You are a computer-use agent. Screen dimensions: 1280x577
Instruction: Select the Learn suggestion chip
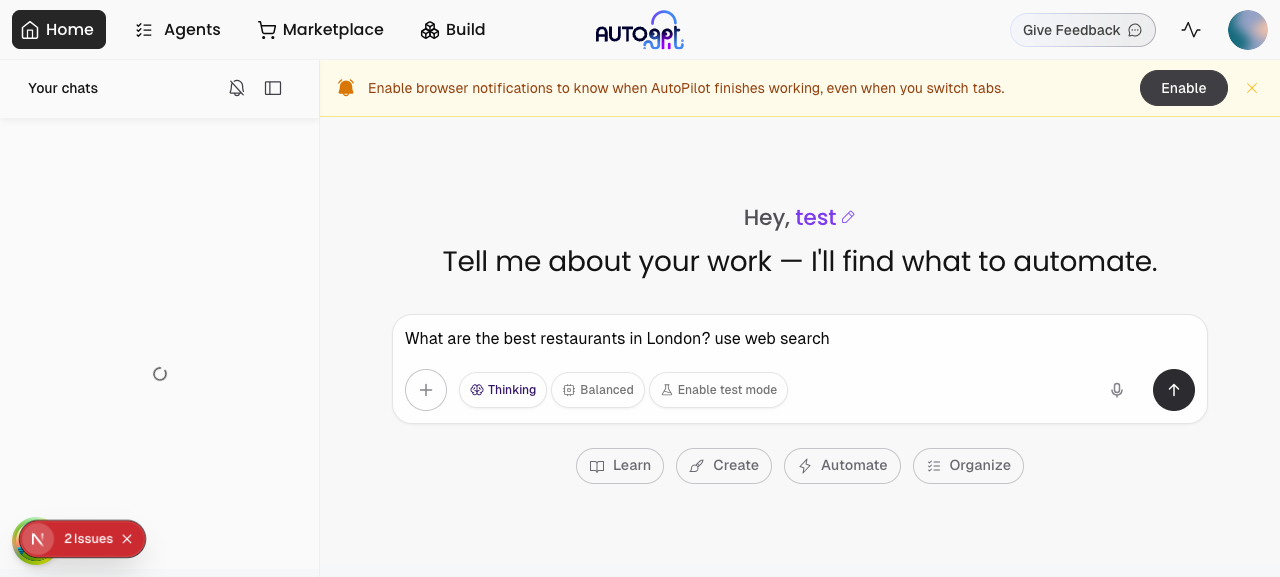[620, 466]
